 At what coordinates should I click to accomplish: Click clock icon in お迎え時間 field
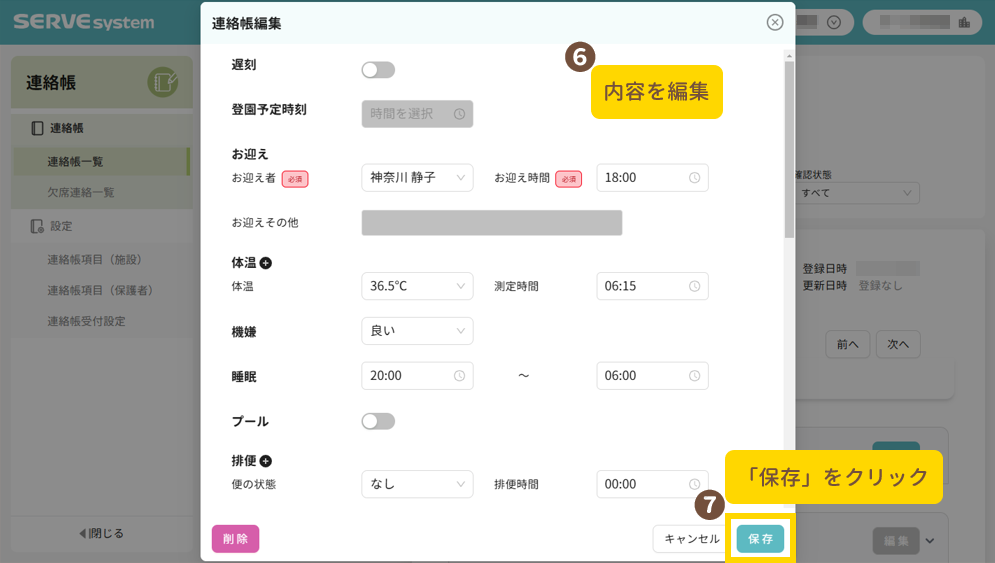tap(694, 178)
